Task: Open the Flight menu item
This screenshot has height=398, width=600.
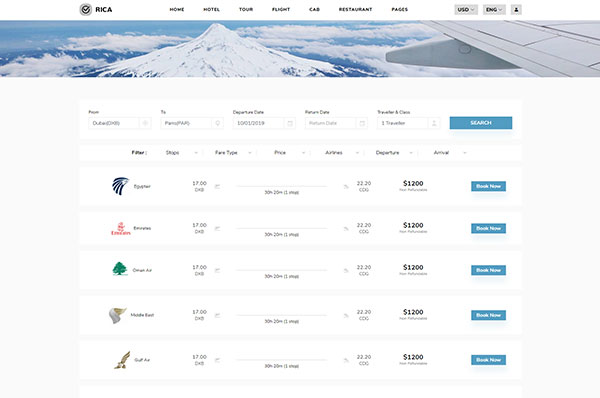Action: 281,10
